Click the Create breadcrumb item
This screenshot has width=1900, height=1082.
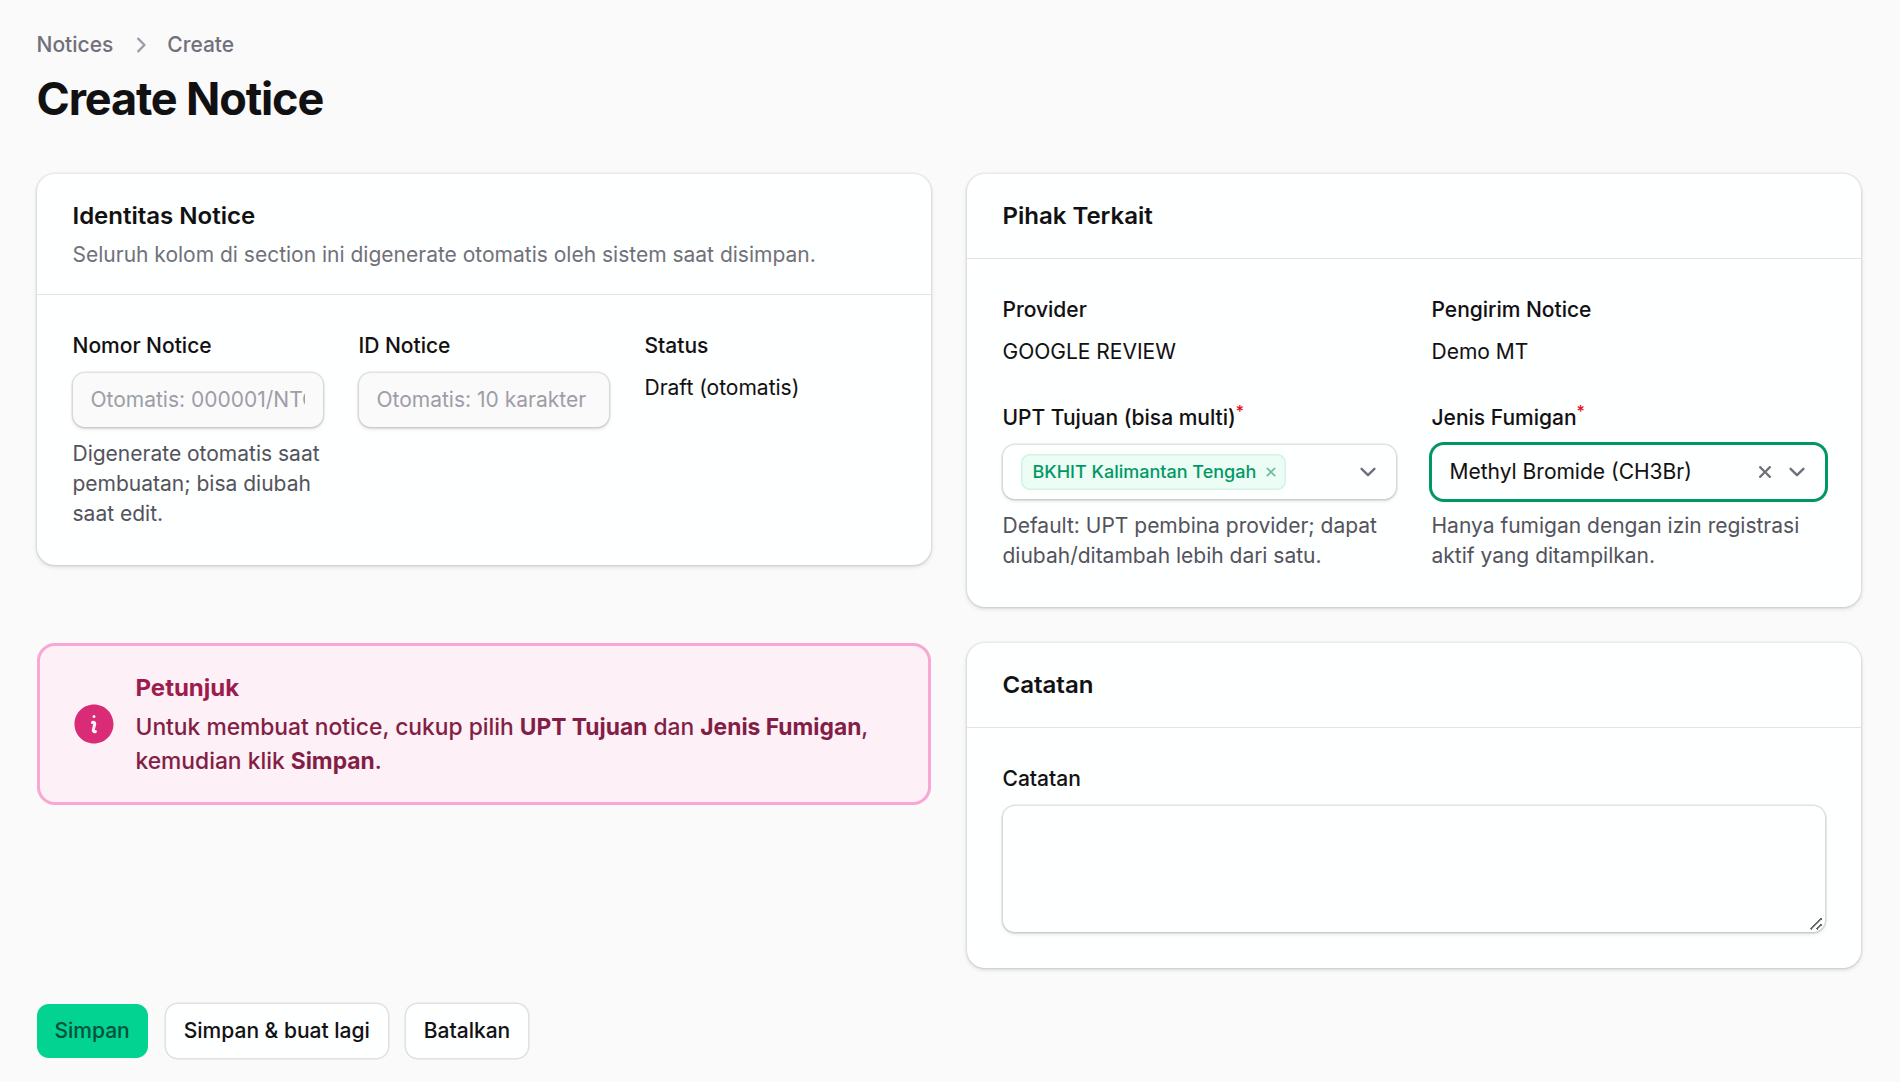(x=200, y=45)
